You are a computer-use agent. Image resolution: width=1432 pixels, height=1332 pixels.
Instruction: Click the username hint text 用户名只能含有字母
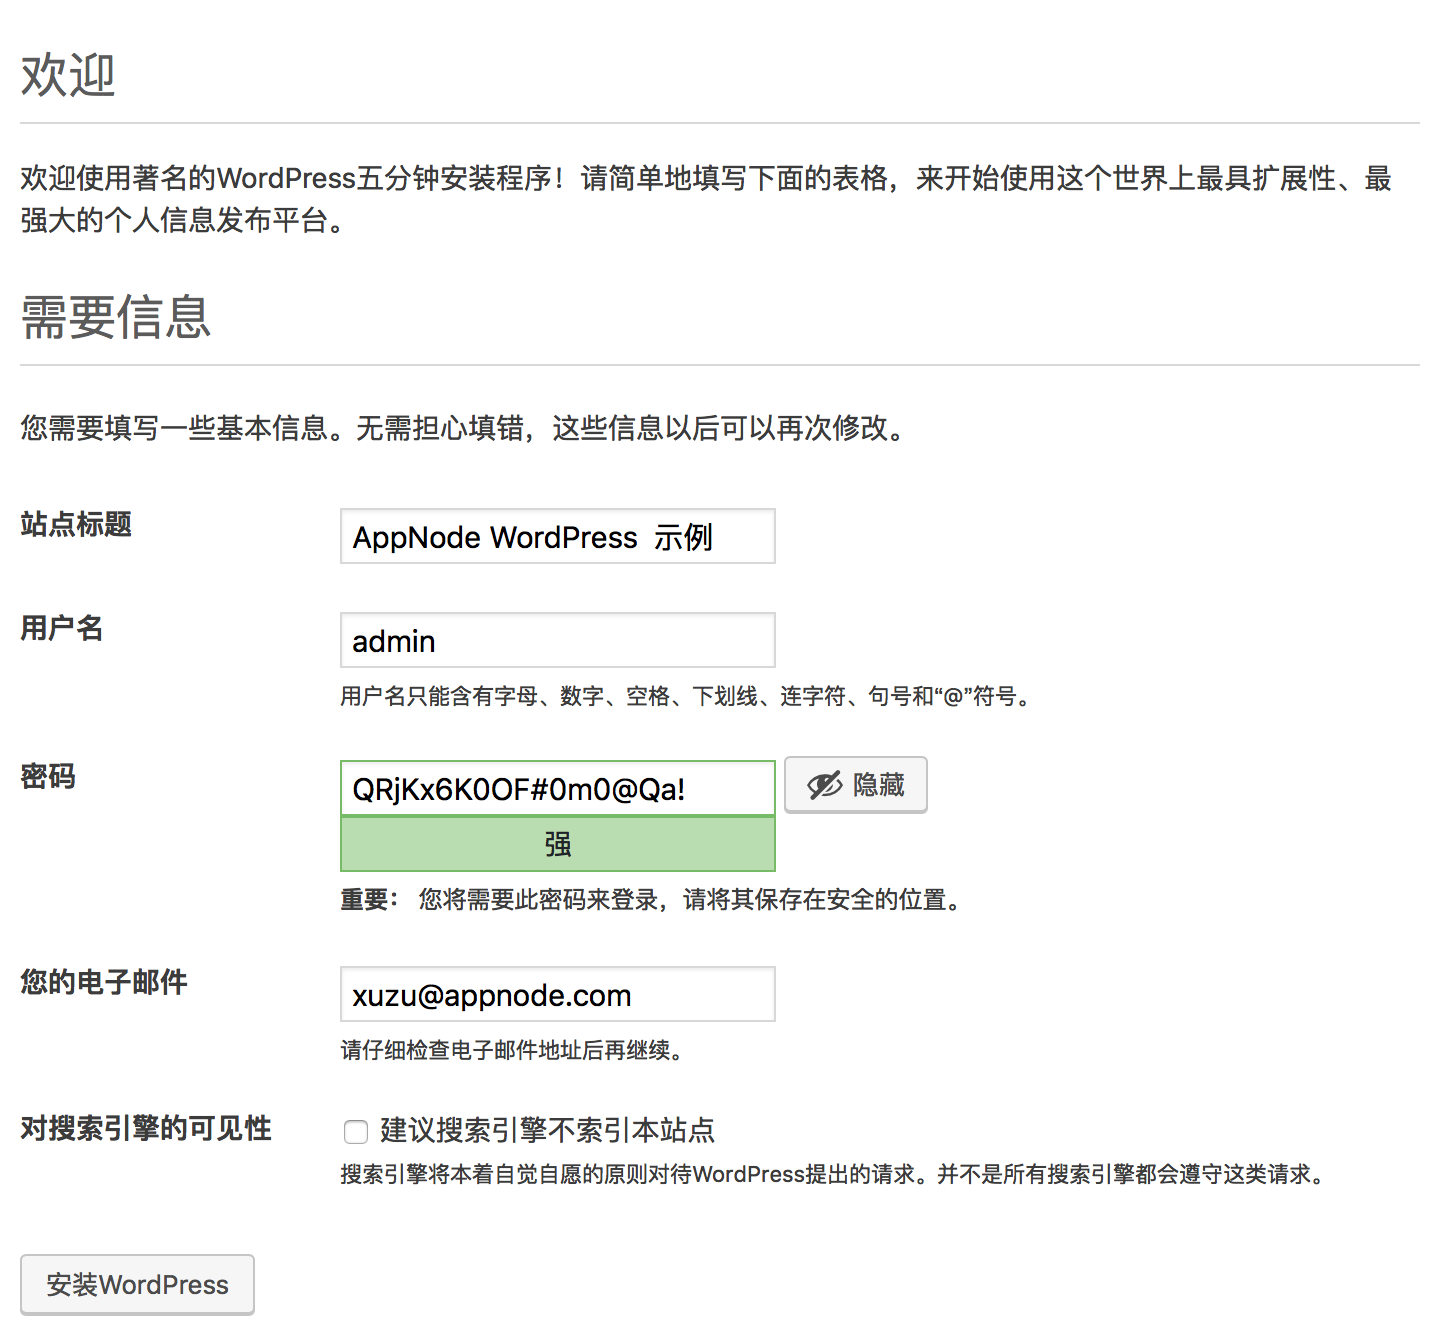point(685,696)
